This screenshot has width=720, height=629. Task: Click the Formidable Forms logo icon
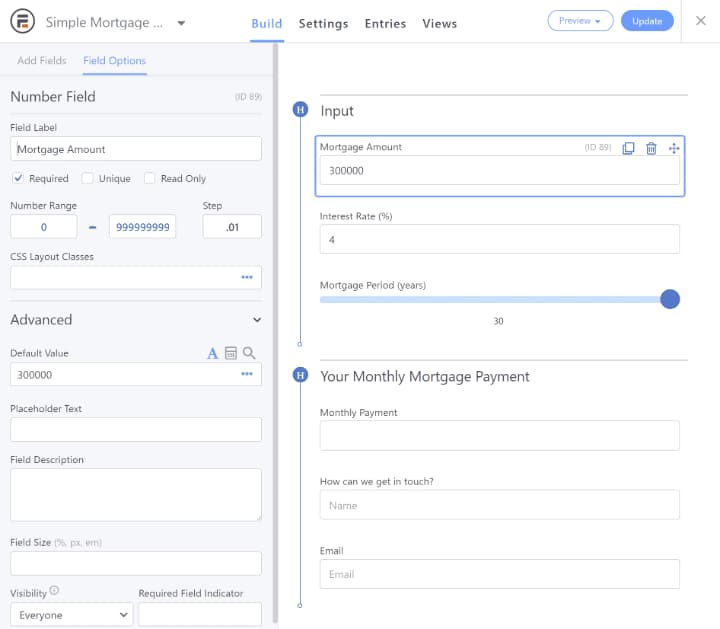(22, 21)
